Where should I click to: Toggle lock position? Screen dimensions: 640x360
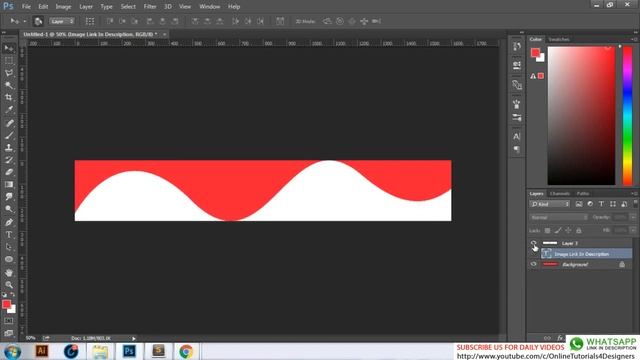coord(568,231)
